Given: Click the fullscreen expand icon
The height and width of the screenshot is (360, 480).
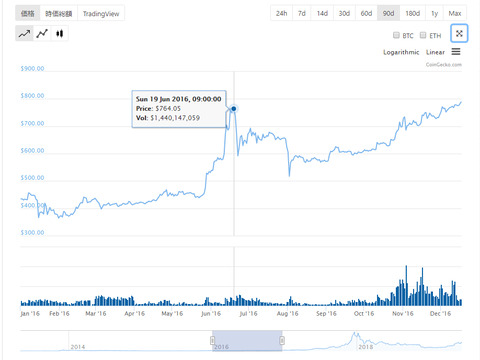Looking at the screenshot, I should click(x=459, y=33).
